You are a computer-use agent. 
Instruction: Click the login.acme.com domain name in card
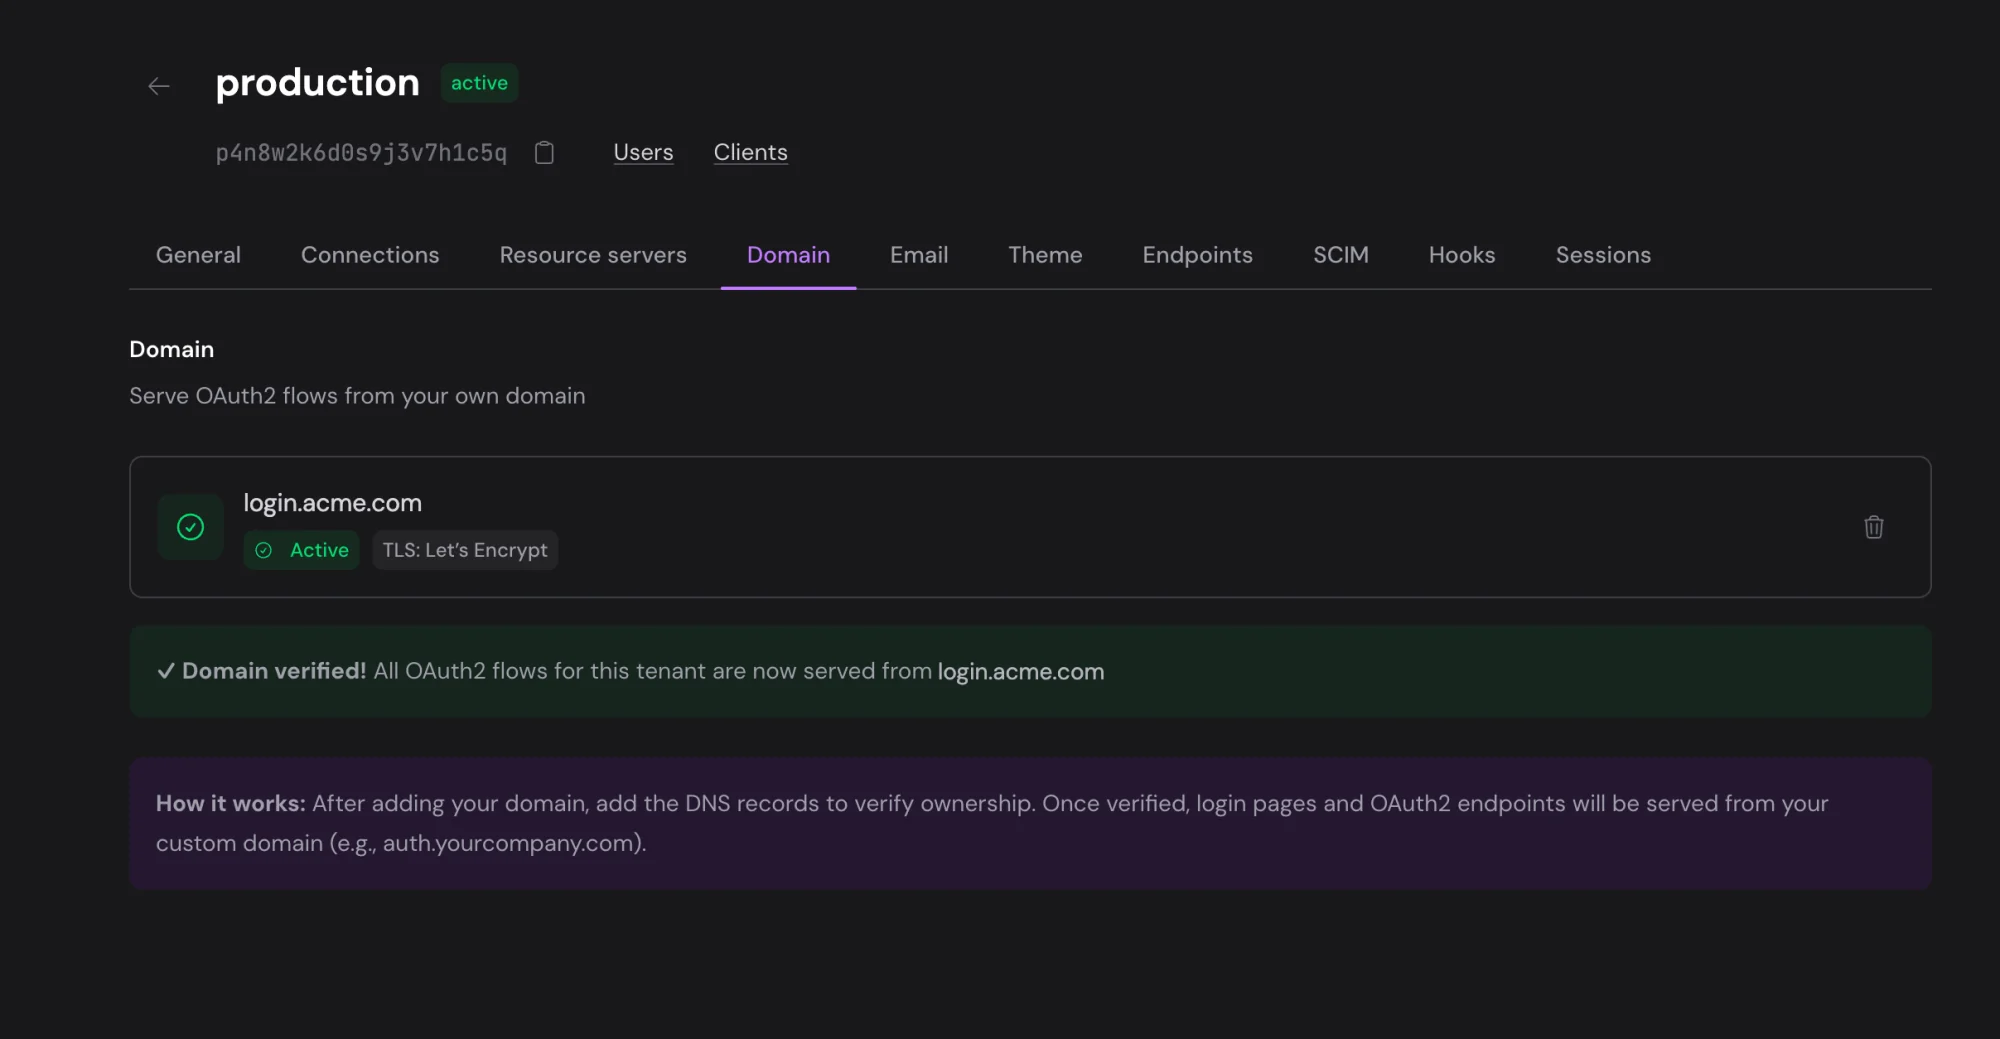(x=332, y=503)
